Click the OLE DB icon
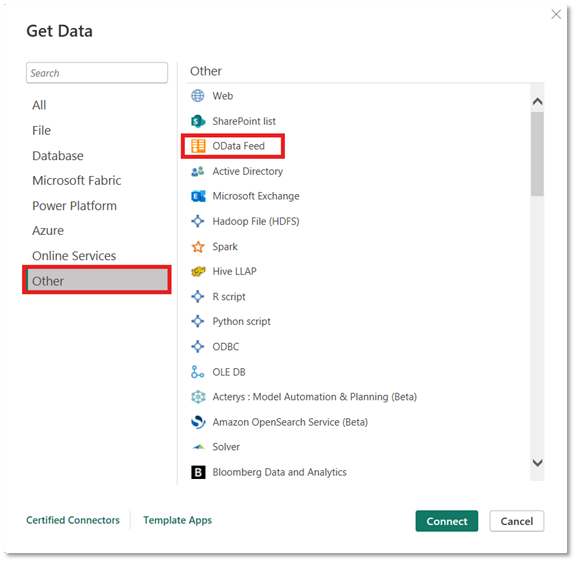 (x=198, y=372)
